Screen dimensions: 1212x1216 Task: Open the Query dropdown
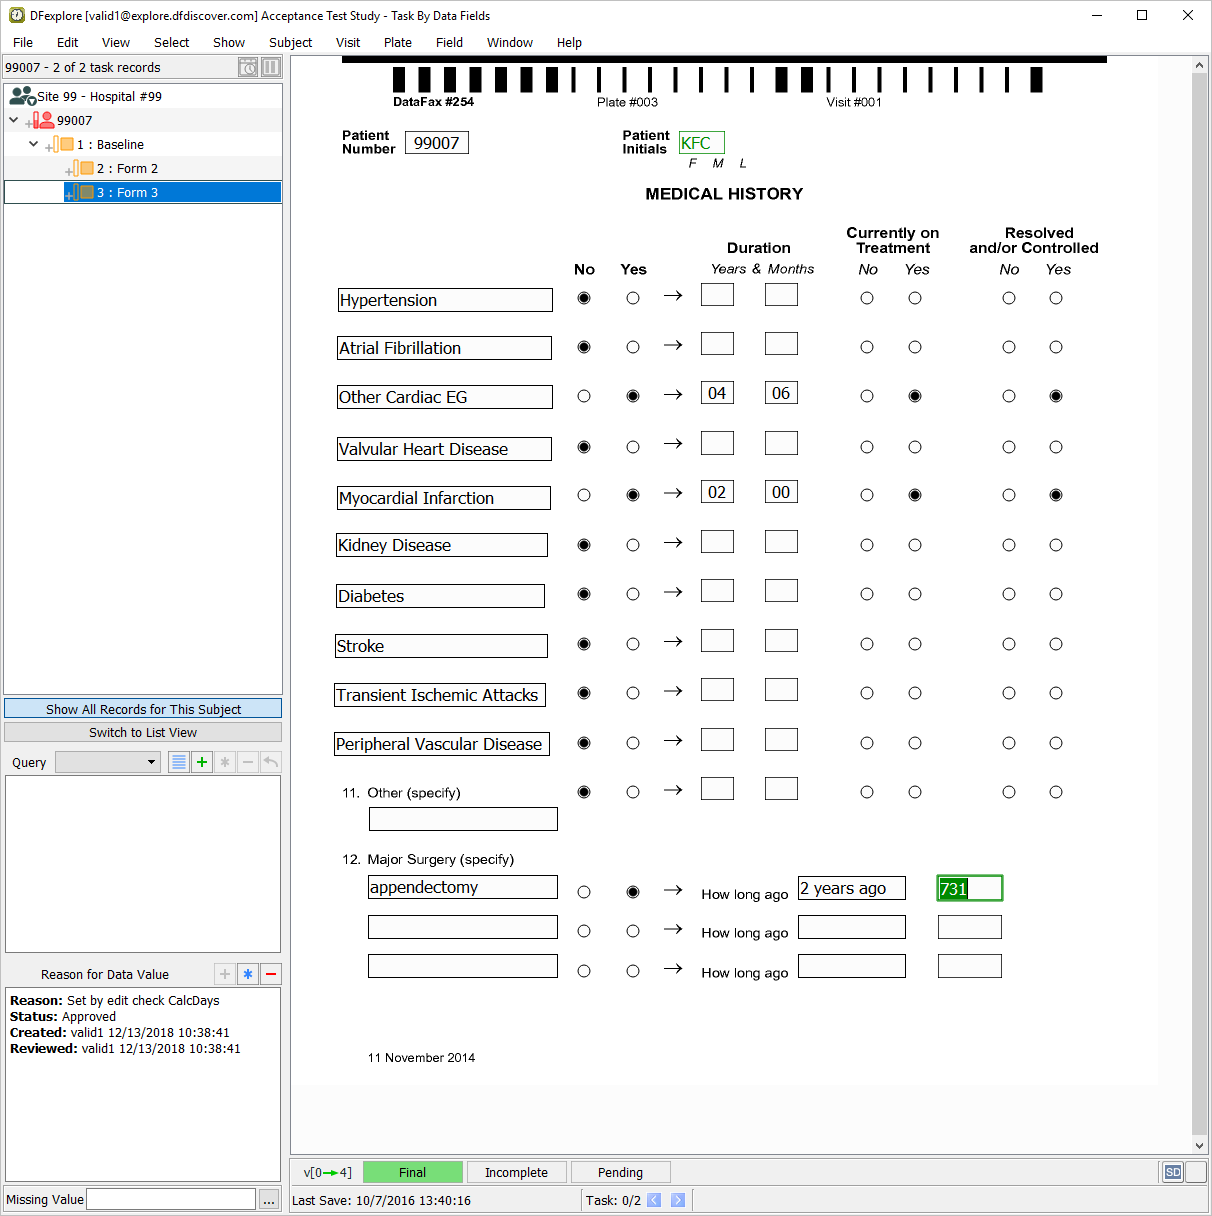(x=108, y=762)
